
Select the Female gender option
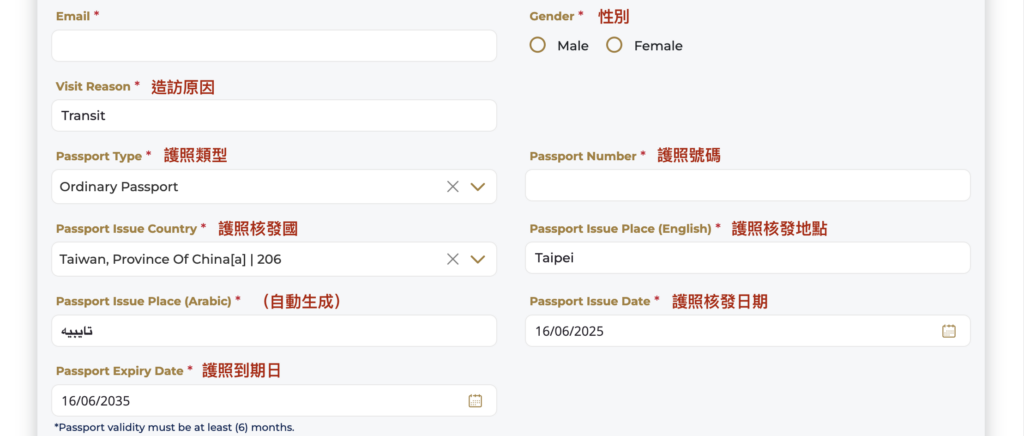tap(614, 45)
